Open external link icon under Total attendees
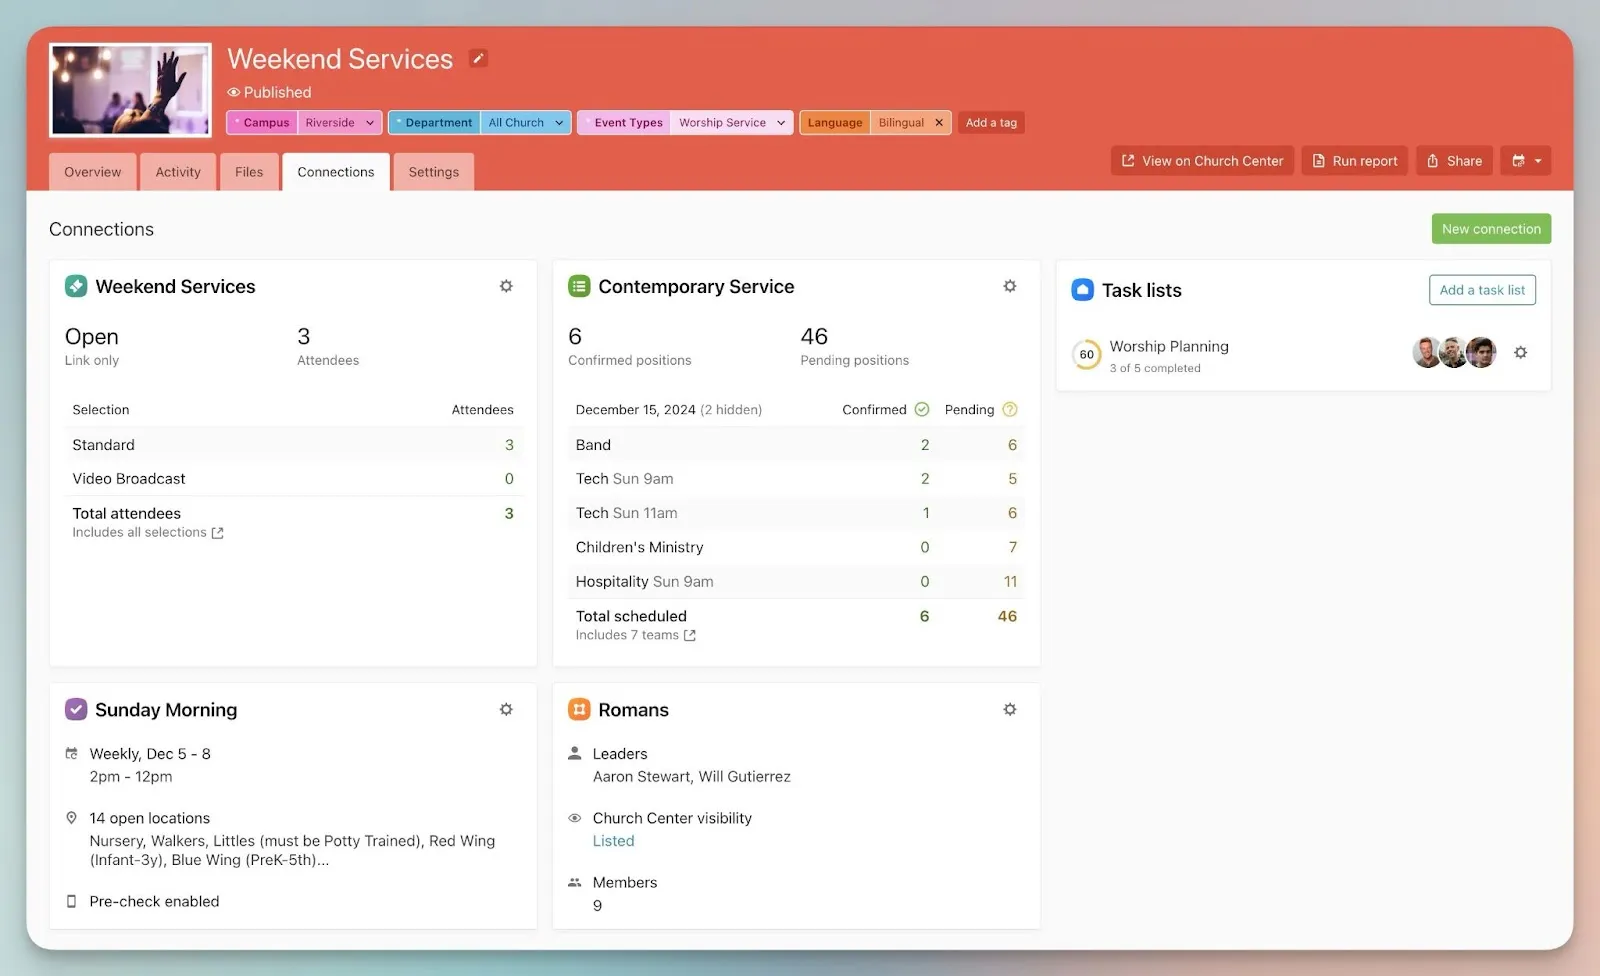 point(217,533)
